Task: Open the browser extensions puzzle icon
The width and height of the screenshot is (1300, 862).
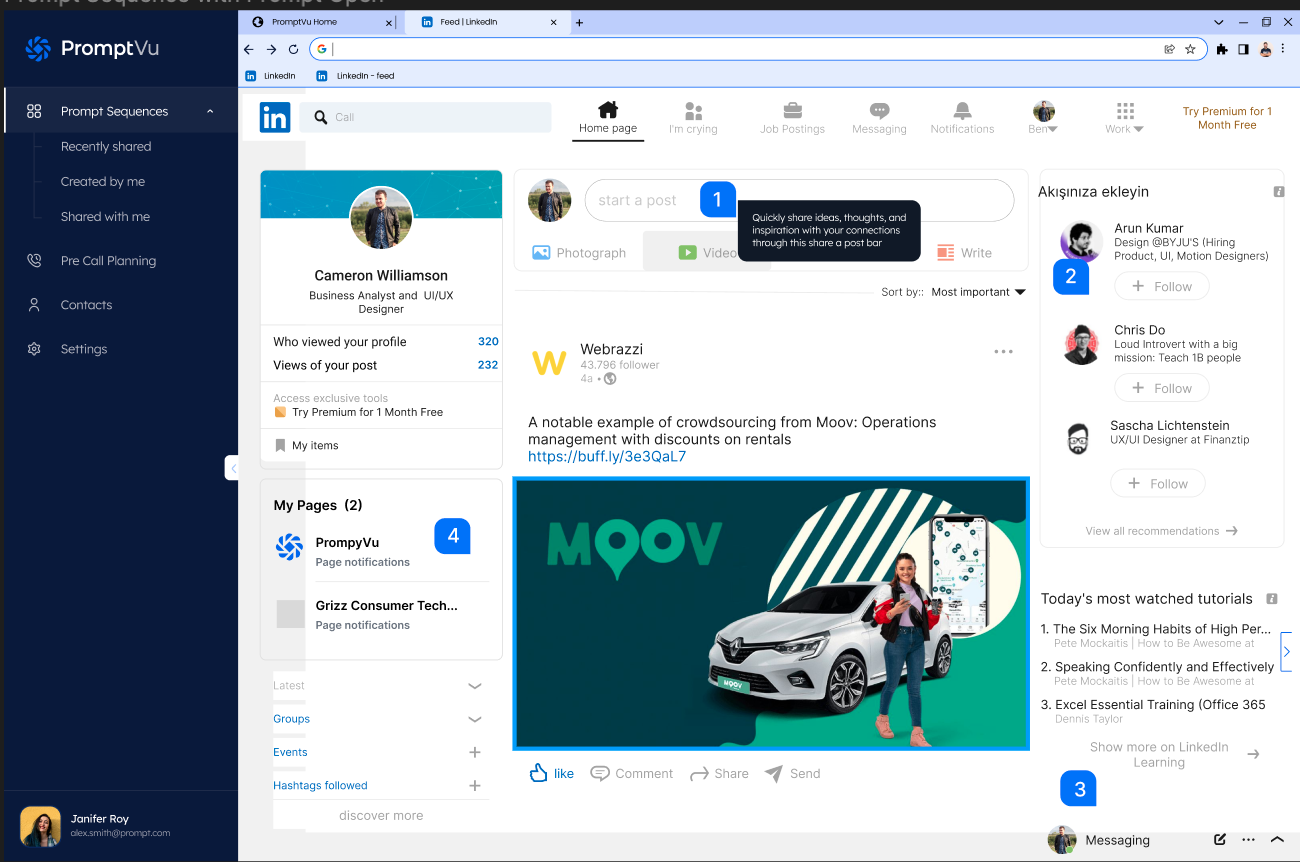Action: (1222, 49)
